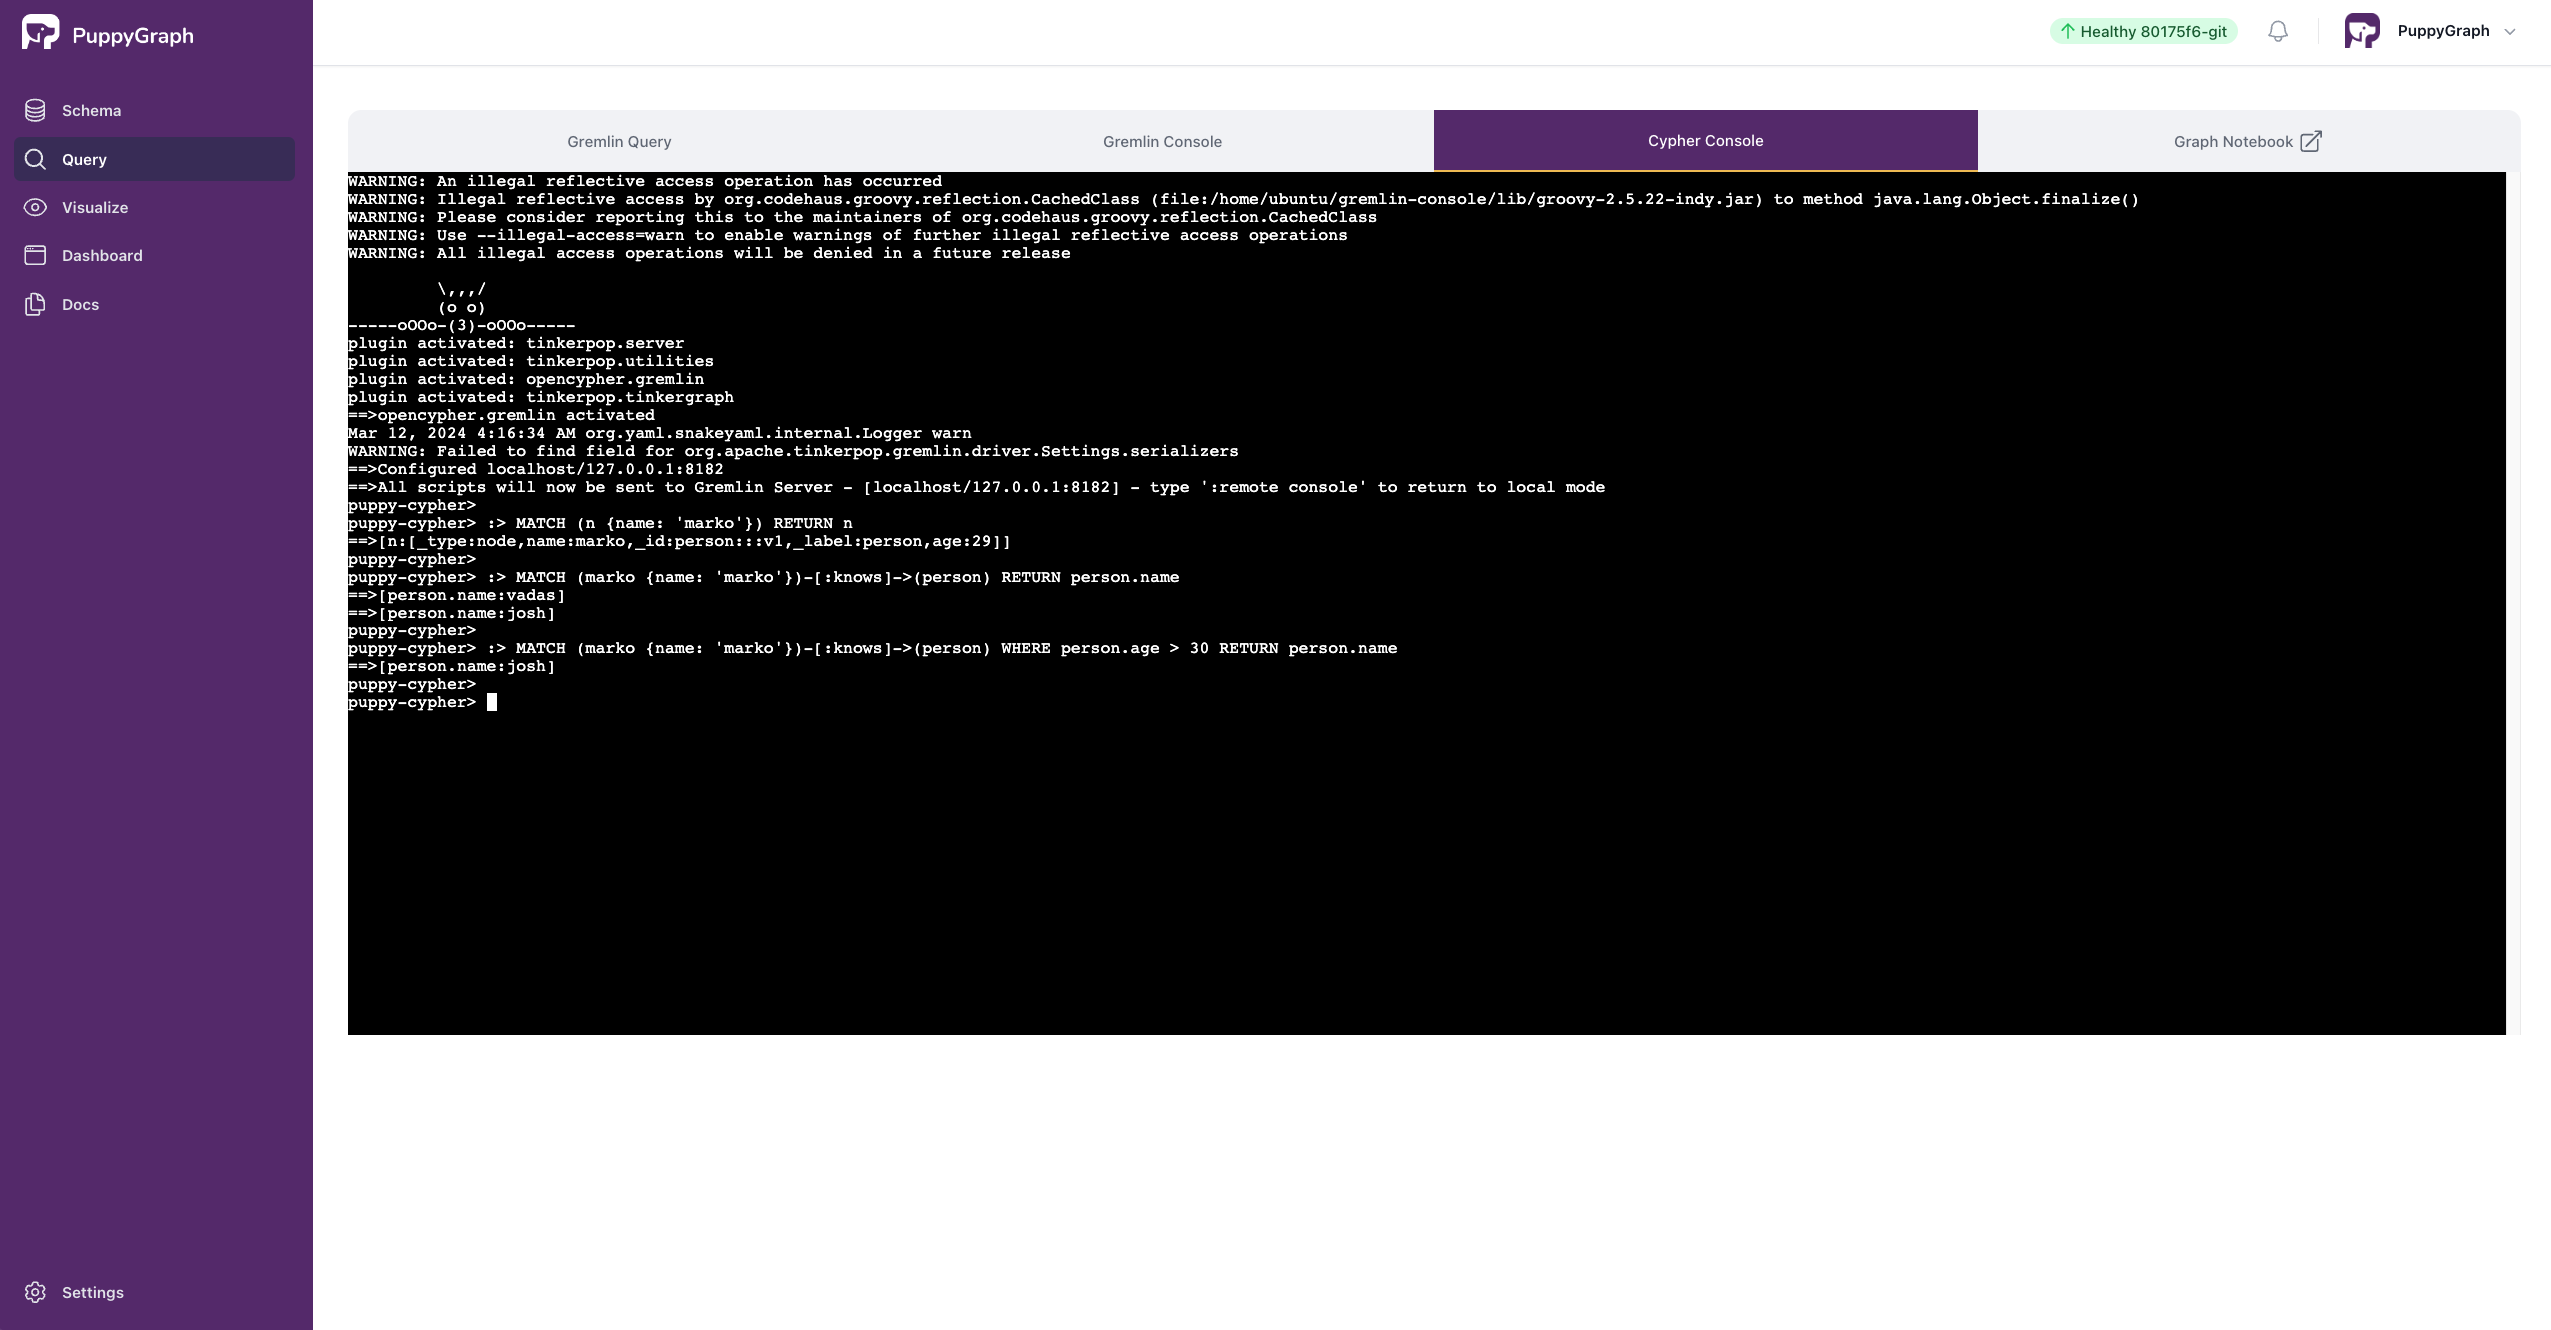This screenshot has width=2551, height=1330.
Task: Click the Healthy 80175f6-git status badge
Action: pyautogui.click(x=2144, y=31)
